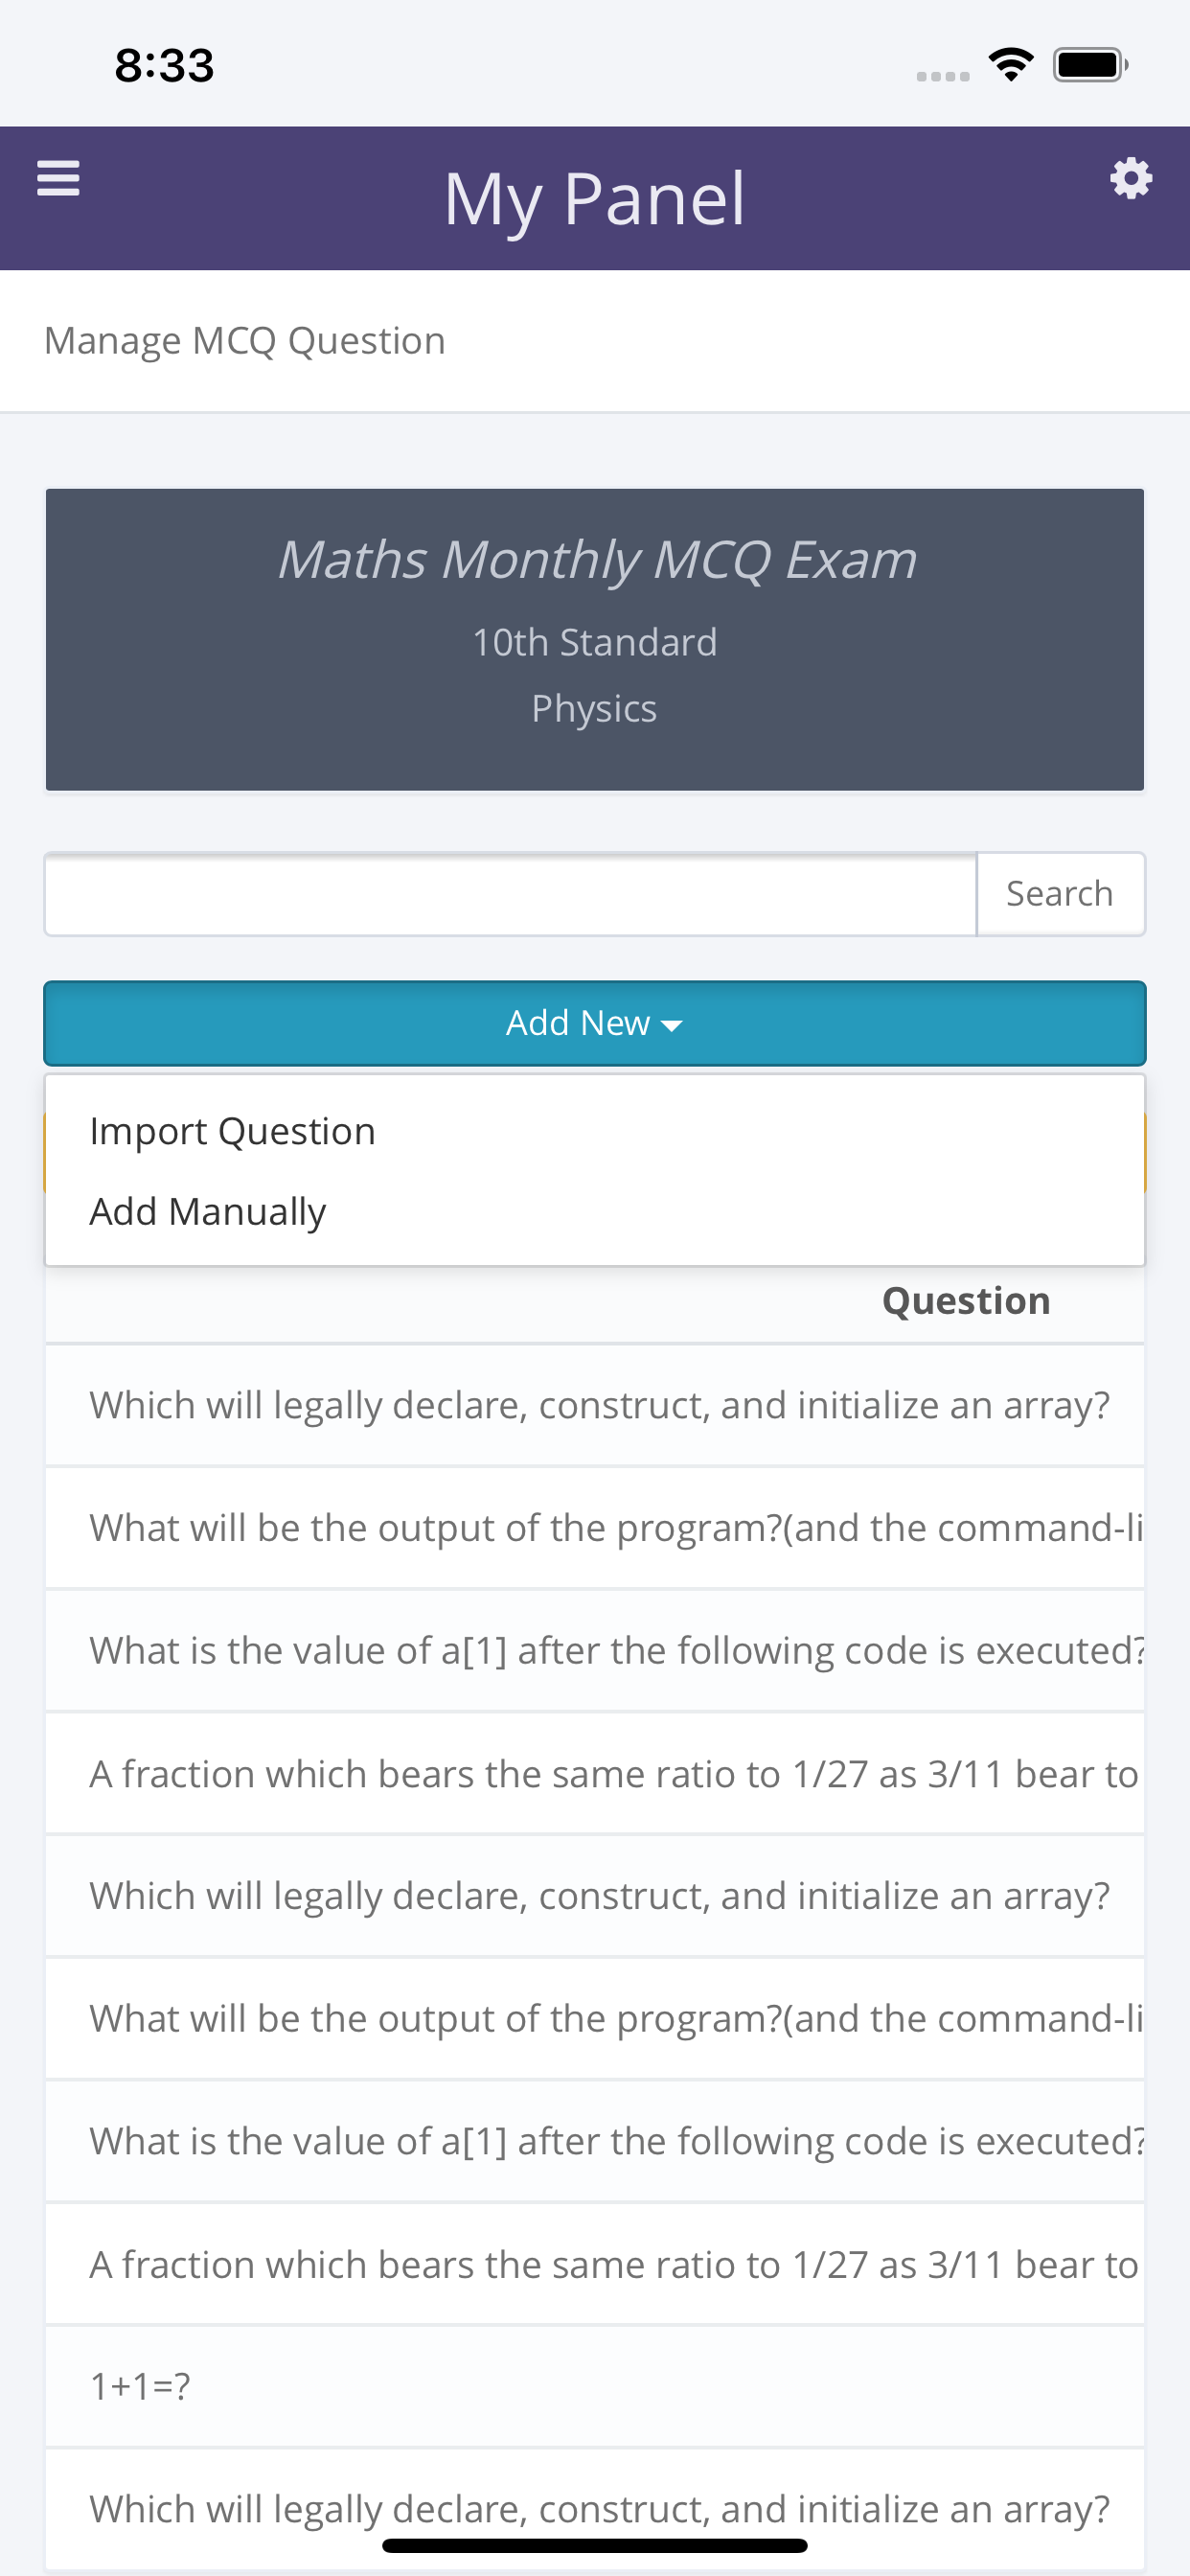Image resolution: width=1190 pixels, height=2576 pixels.
Task: Open the hamburger menu
Action: 58,179
